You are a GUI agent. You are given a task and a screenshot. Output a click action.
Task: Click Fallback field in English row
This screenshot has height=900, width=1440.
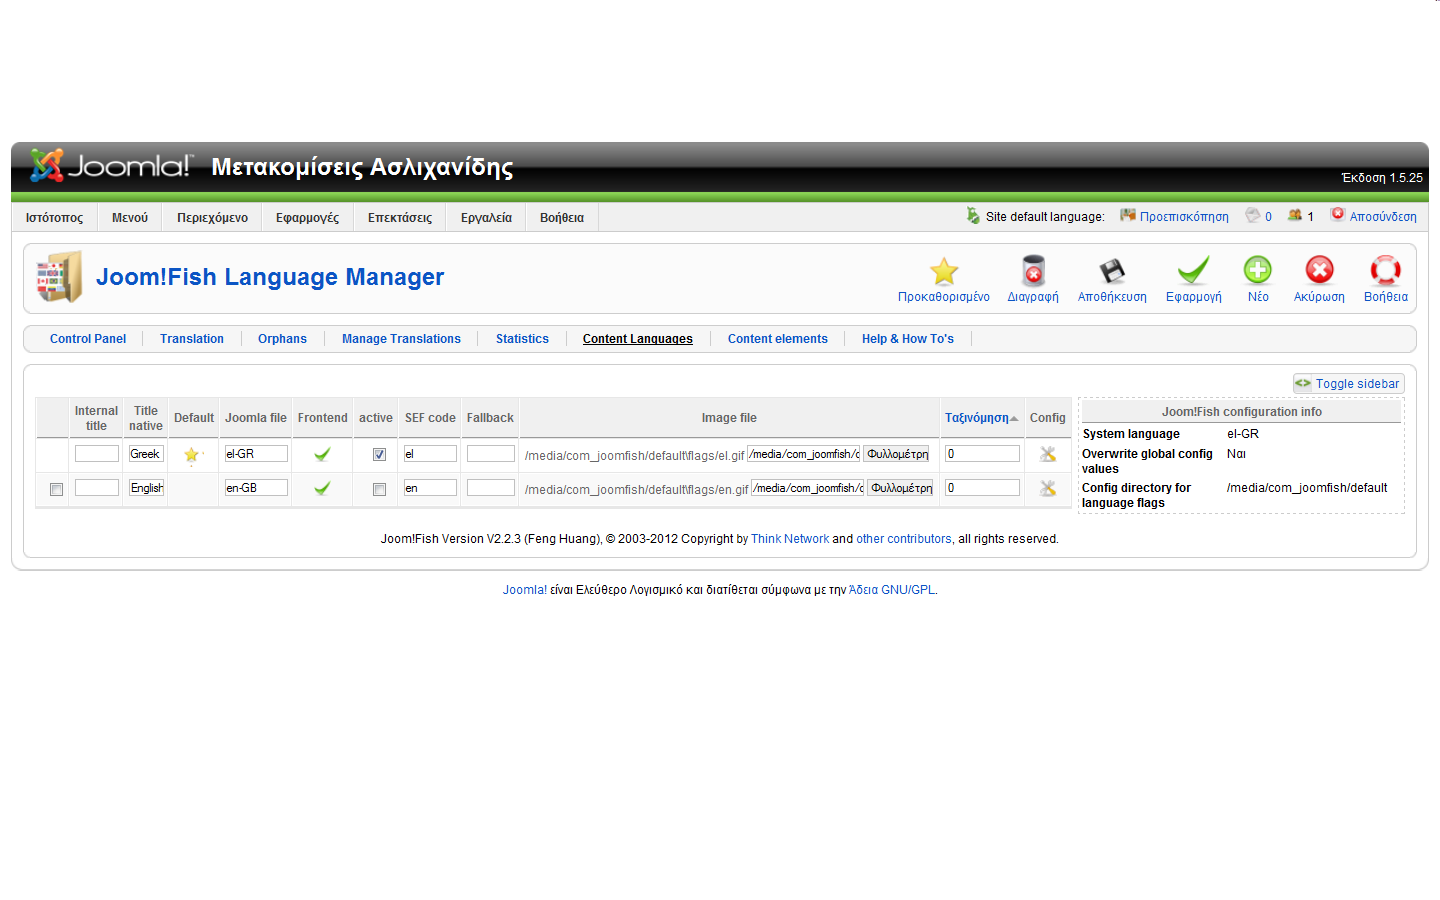491,488
